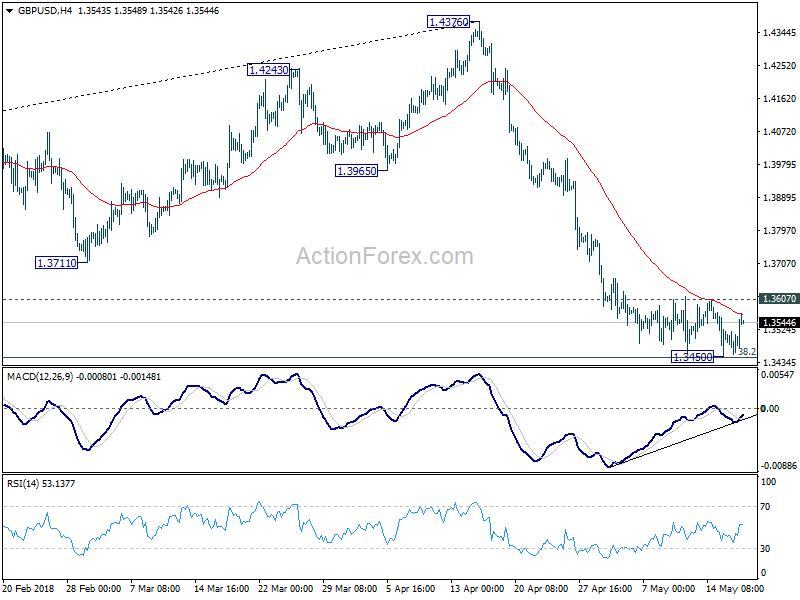Click the 38.2 Fibonacci level label
Viewport: 800px width, 600px height.
coord(747,352)
